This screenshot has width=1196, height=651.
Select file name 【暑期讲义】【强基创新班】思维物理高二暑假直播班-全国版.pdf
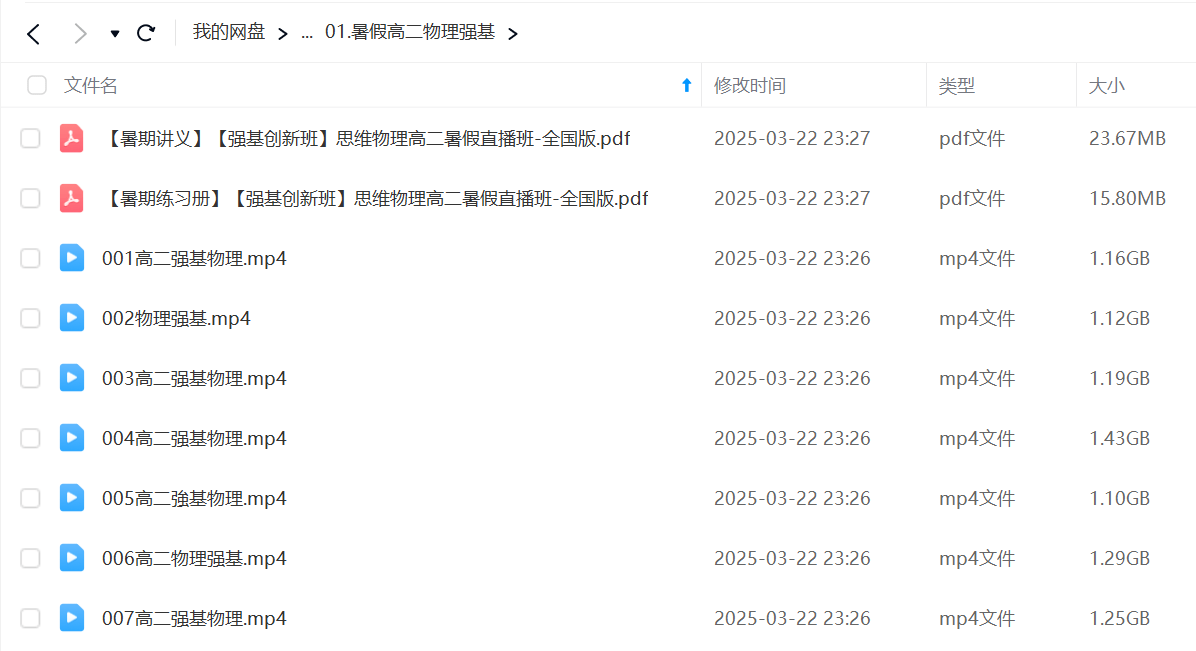coord(366,138)
